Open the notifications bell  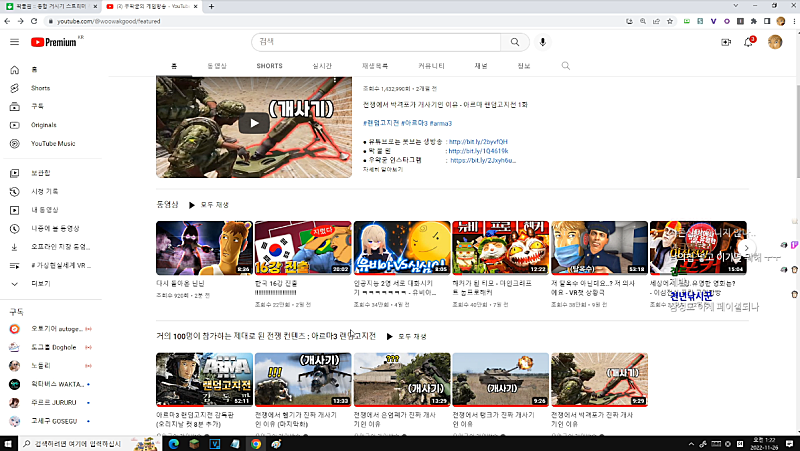[748, 42]
